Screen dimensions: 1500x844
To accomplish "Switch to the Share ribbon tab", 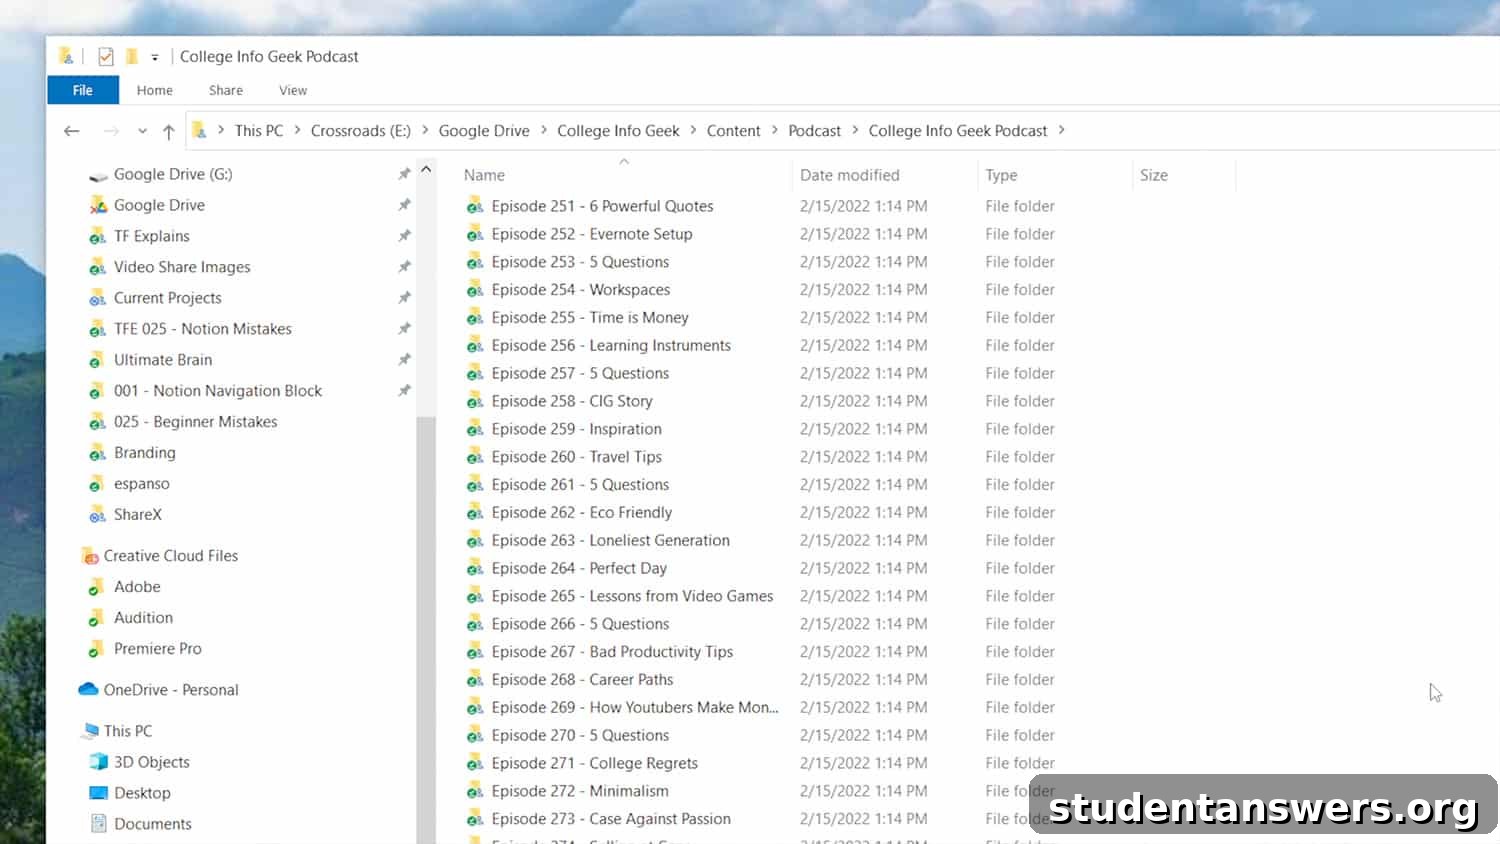I will click(x=226, y=90).
